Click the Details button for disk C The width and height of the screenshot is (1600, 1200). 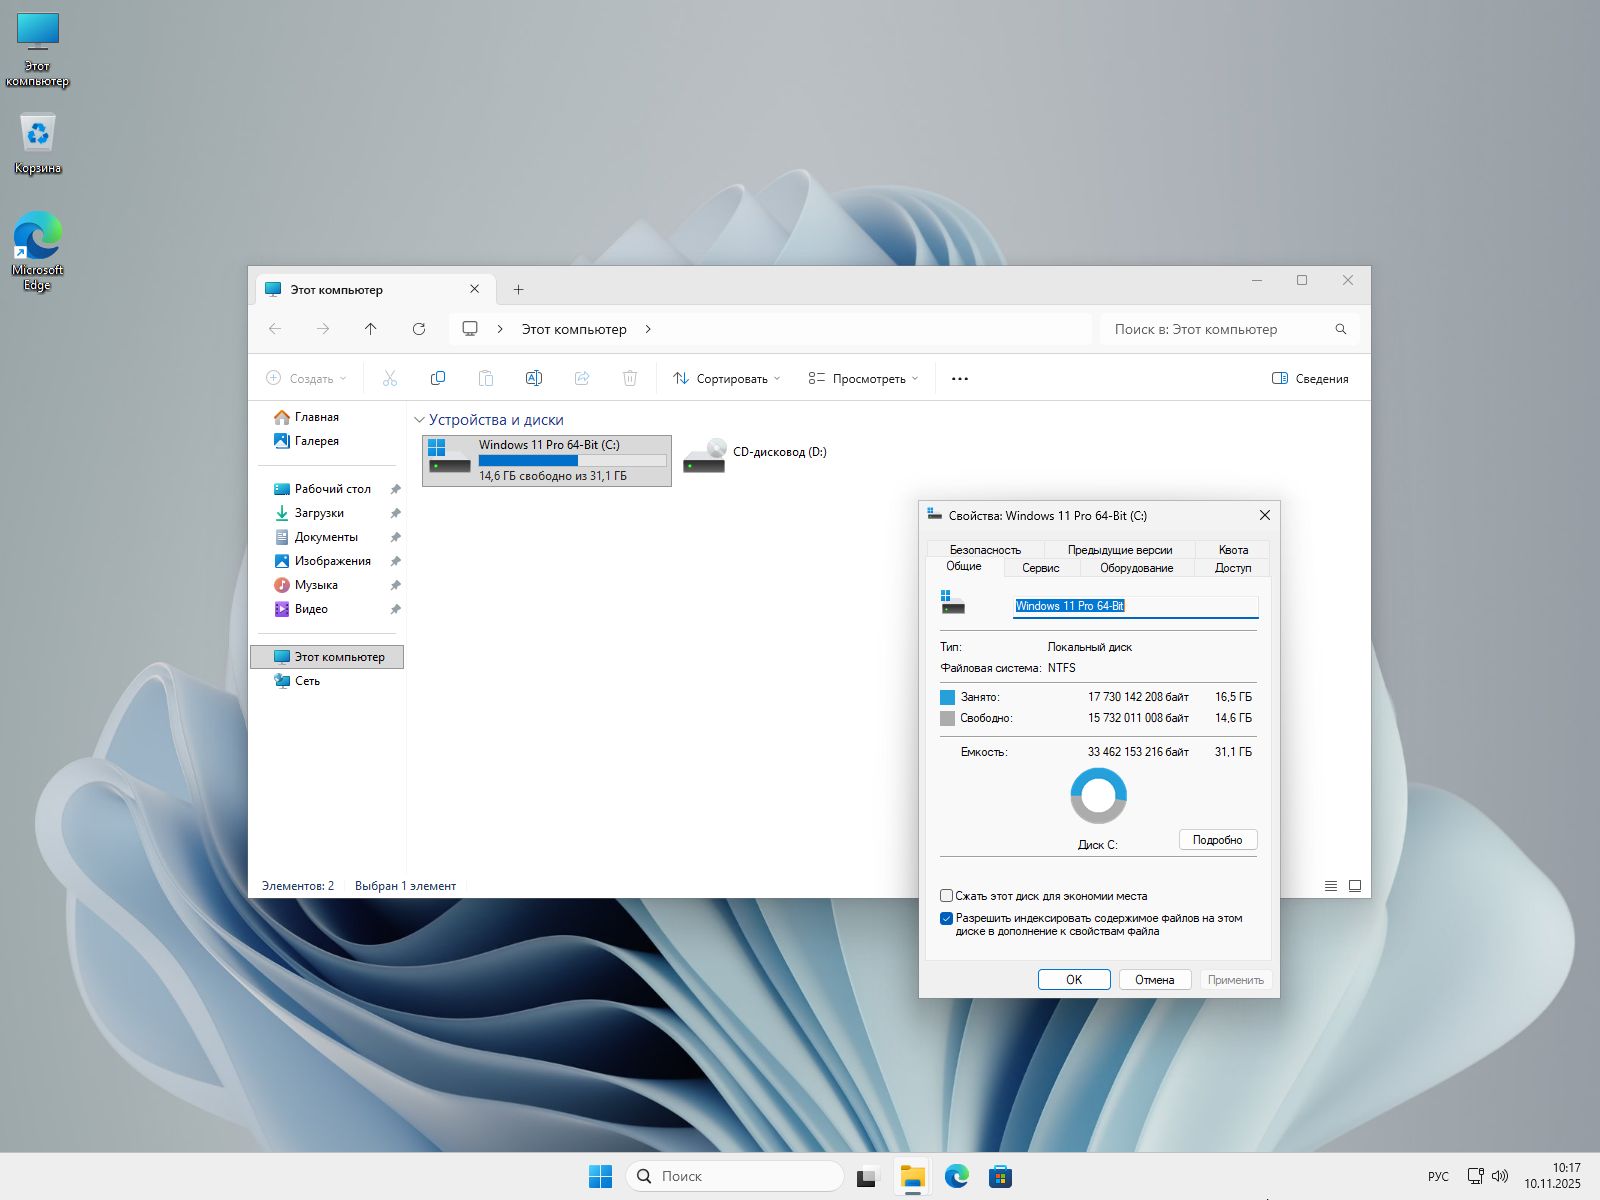click(x=1217, y=840)
